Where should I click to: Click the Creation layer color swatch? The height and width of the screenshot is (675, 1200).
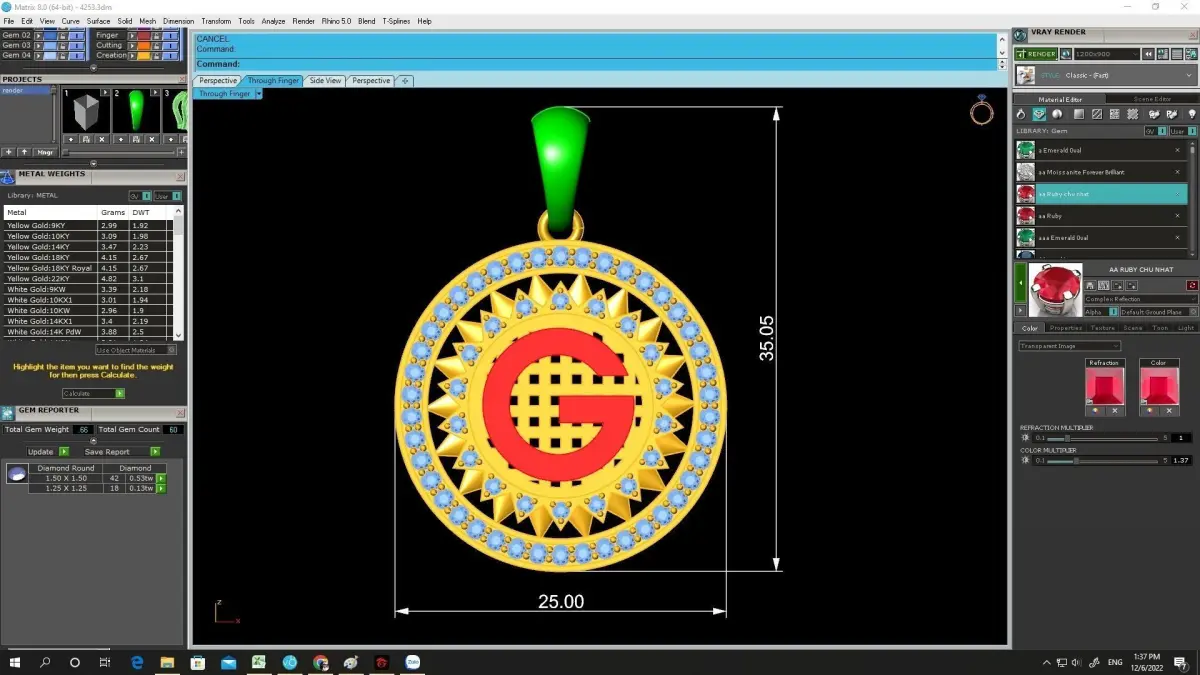[143, 55]
